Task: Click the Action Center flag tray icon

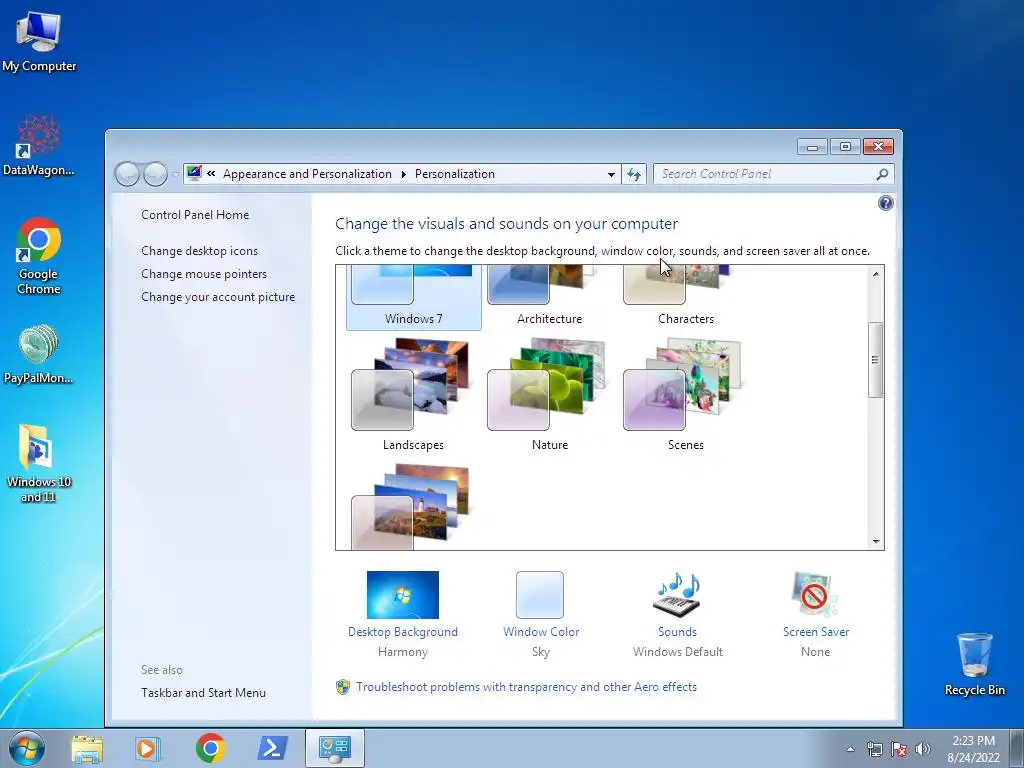Action: point(899,749)
